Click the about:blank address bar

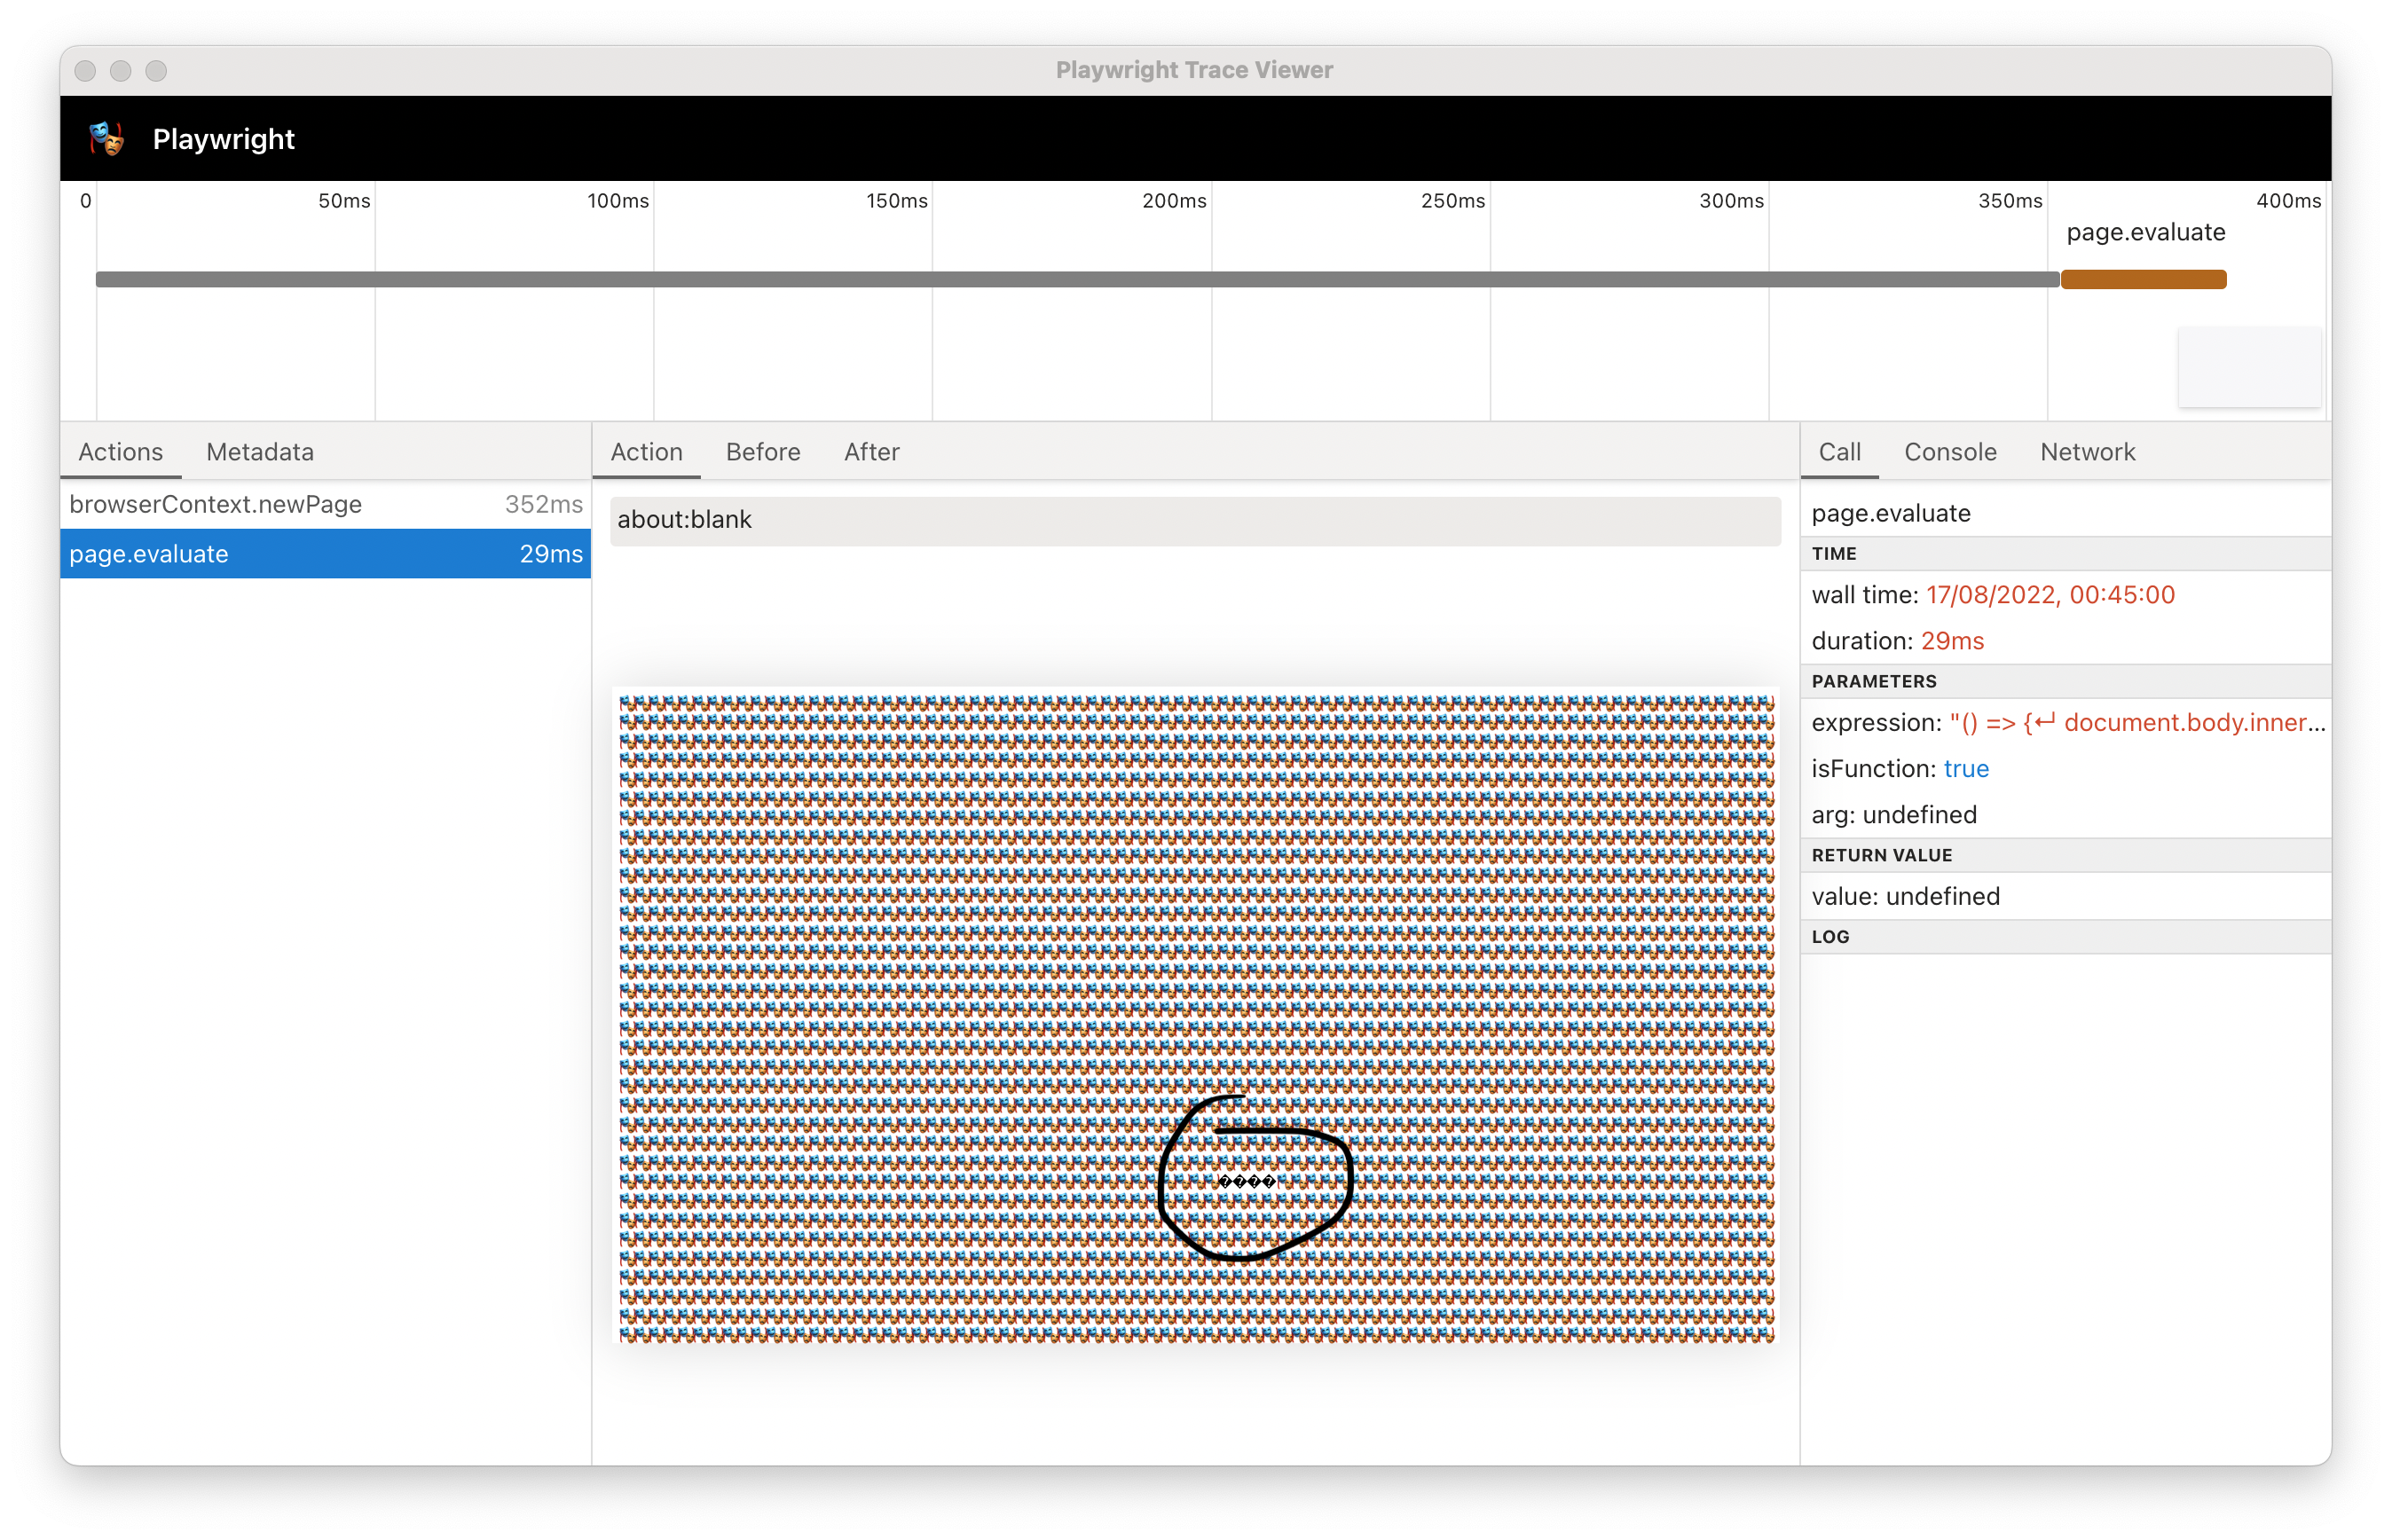pos(1190,519)
